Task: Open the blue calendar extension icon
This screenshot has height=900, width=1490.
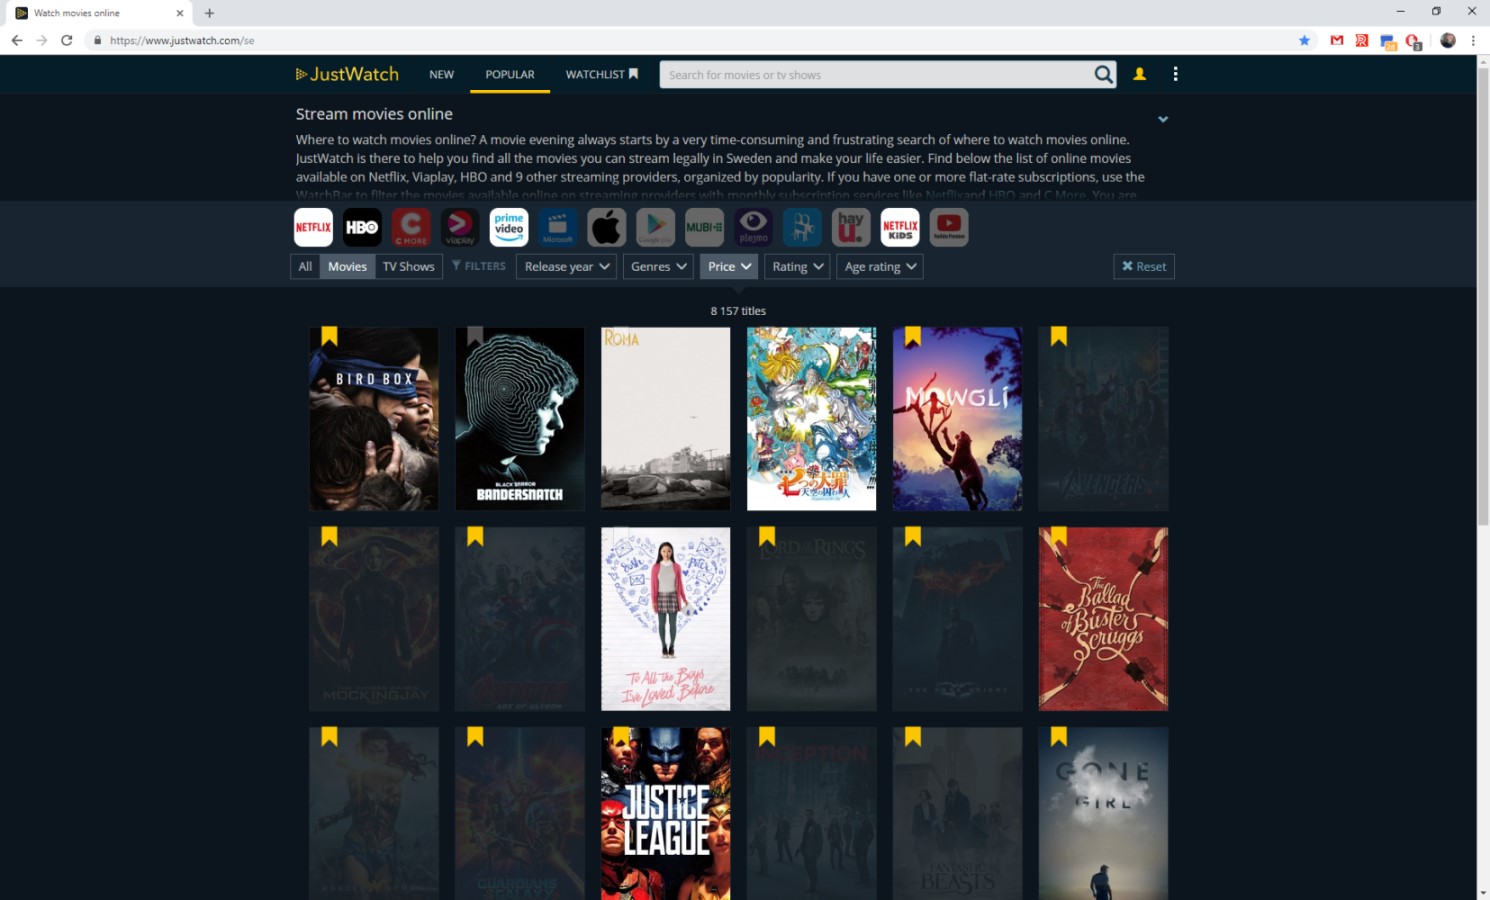Action: point(1387,41)
